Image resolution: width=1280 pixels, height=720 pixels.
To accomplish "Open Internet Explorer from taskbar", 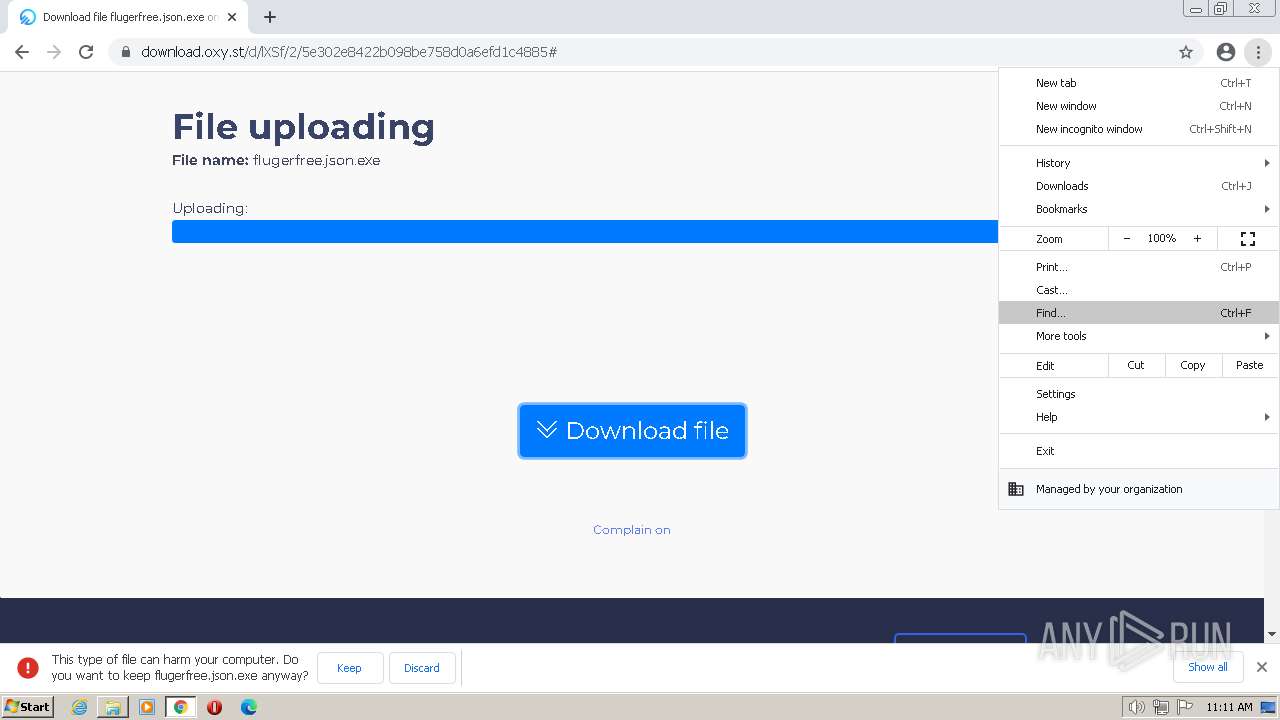I will tap(80, 707).
